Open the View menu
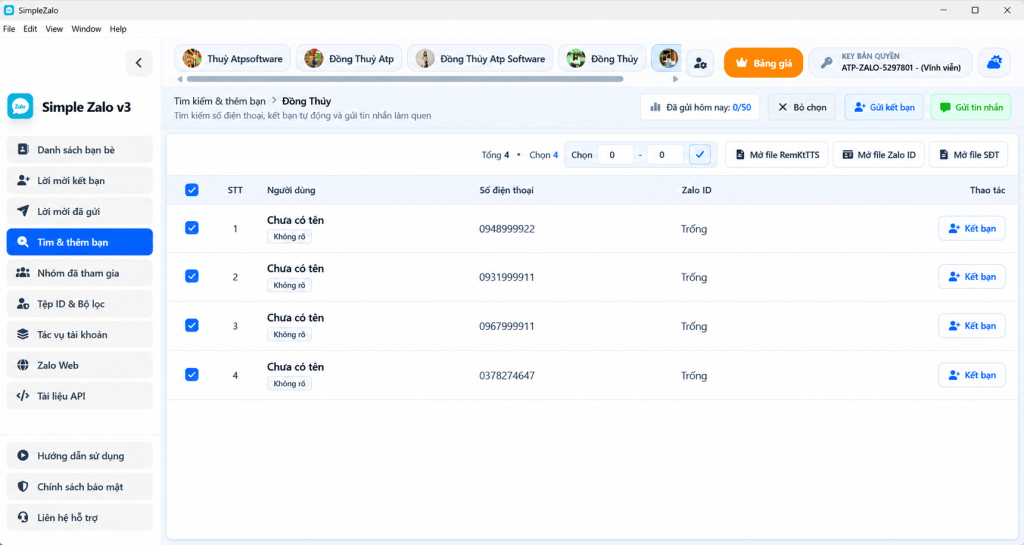 pyautogui.click(x=54, y=29)
